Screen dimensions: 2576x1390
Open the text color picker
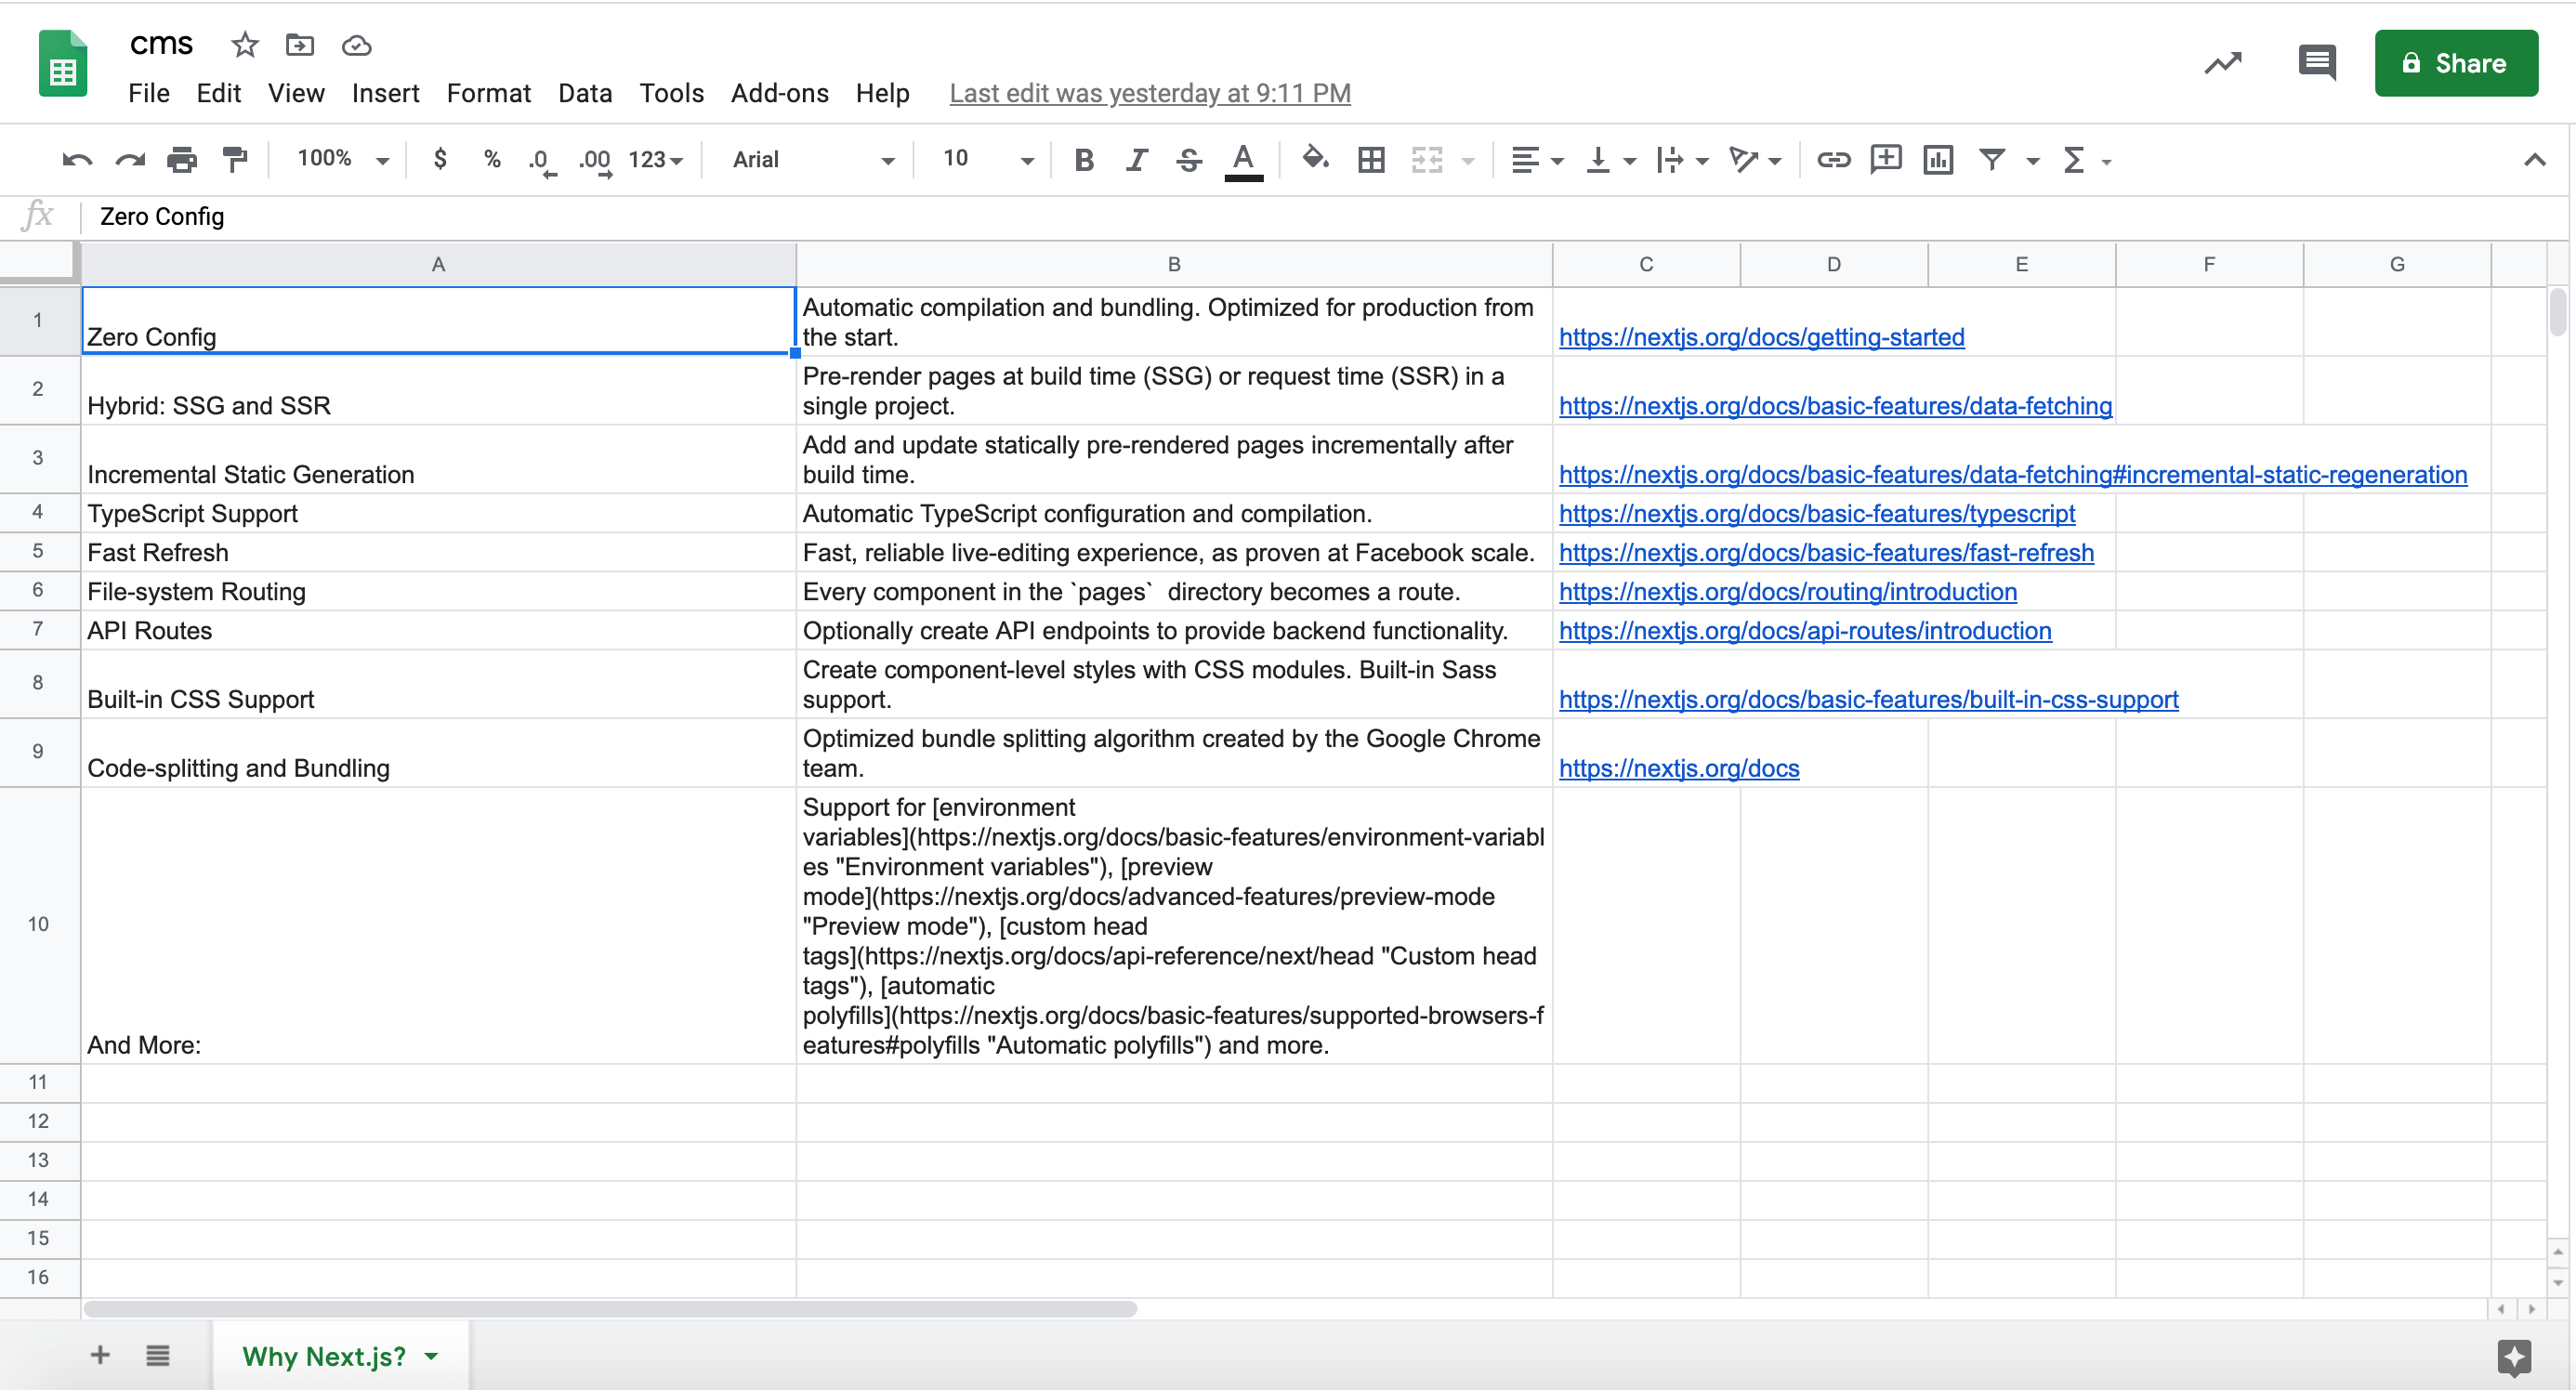[1243, 159]
